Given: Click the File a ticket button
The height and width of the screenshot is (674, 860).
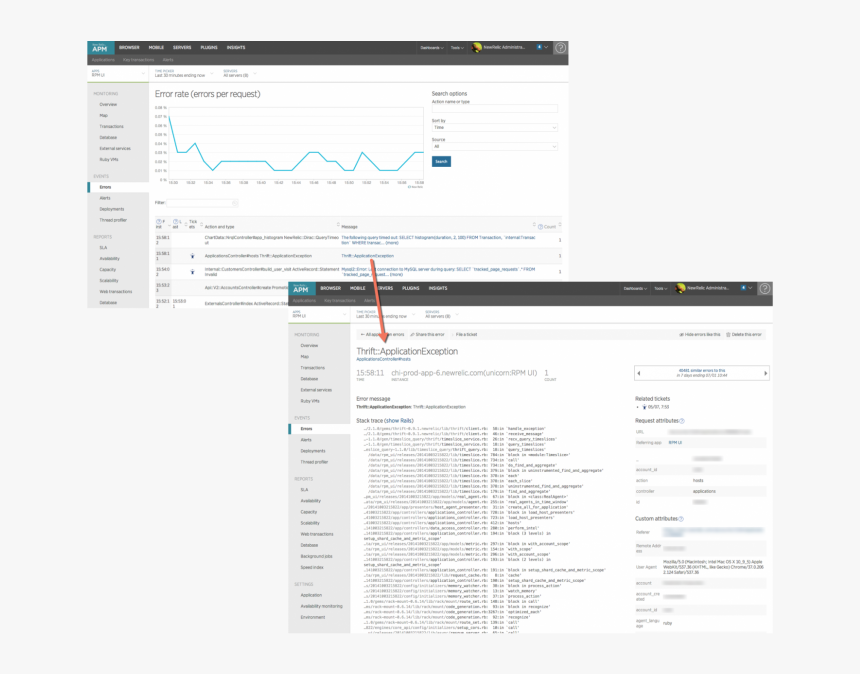Looking at the screenshot, I should (x=467, y=335).
